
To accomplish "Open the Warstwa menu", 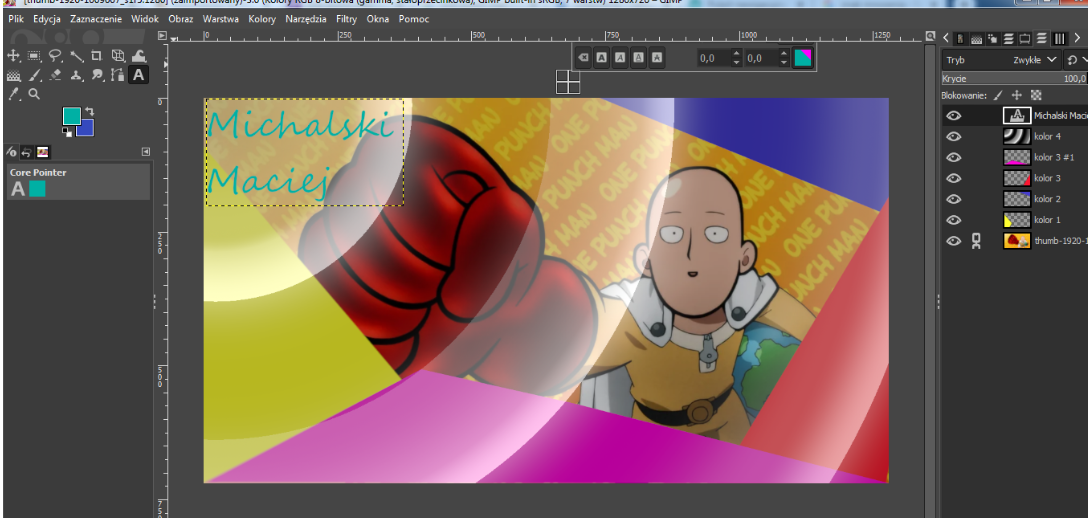I will click(221, 19).
